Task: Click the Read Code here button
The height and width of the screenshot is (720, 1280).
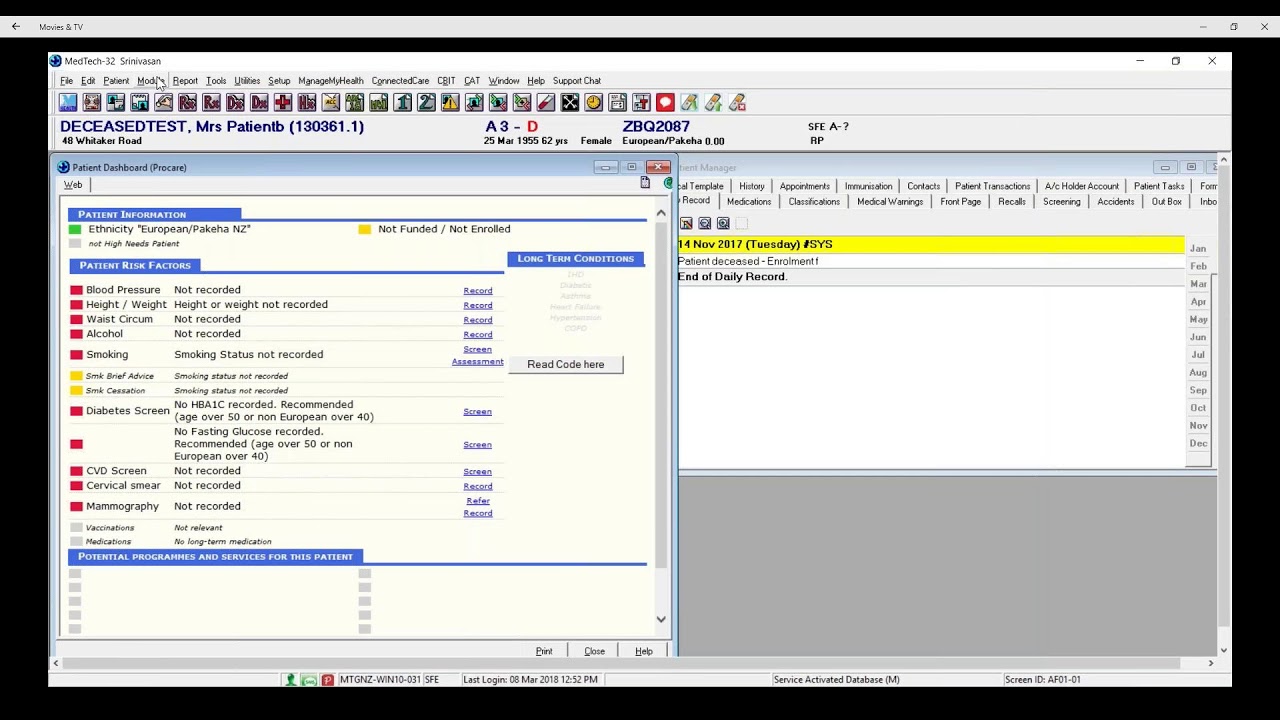Action: (566, 365)
